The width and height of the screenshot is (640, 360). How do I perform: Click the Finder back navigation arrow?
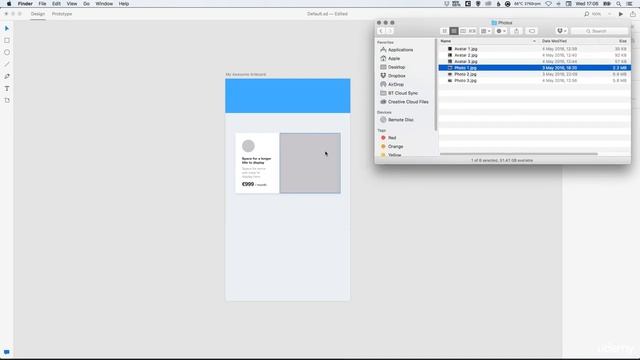pyautogui.click(x=381, y=31)
